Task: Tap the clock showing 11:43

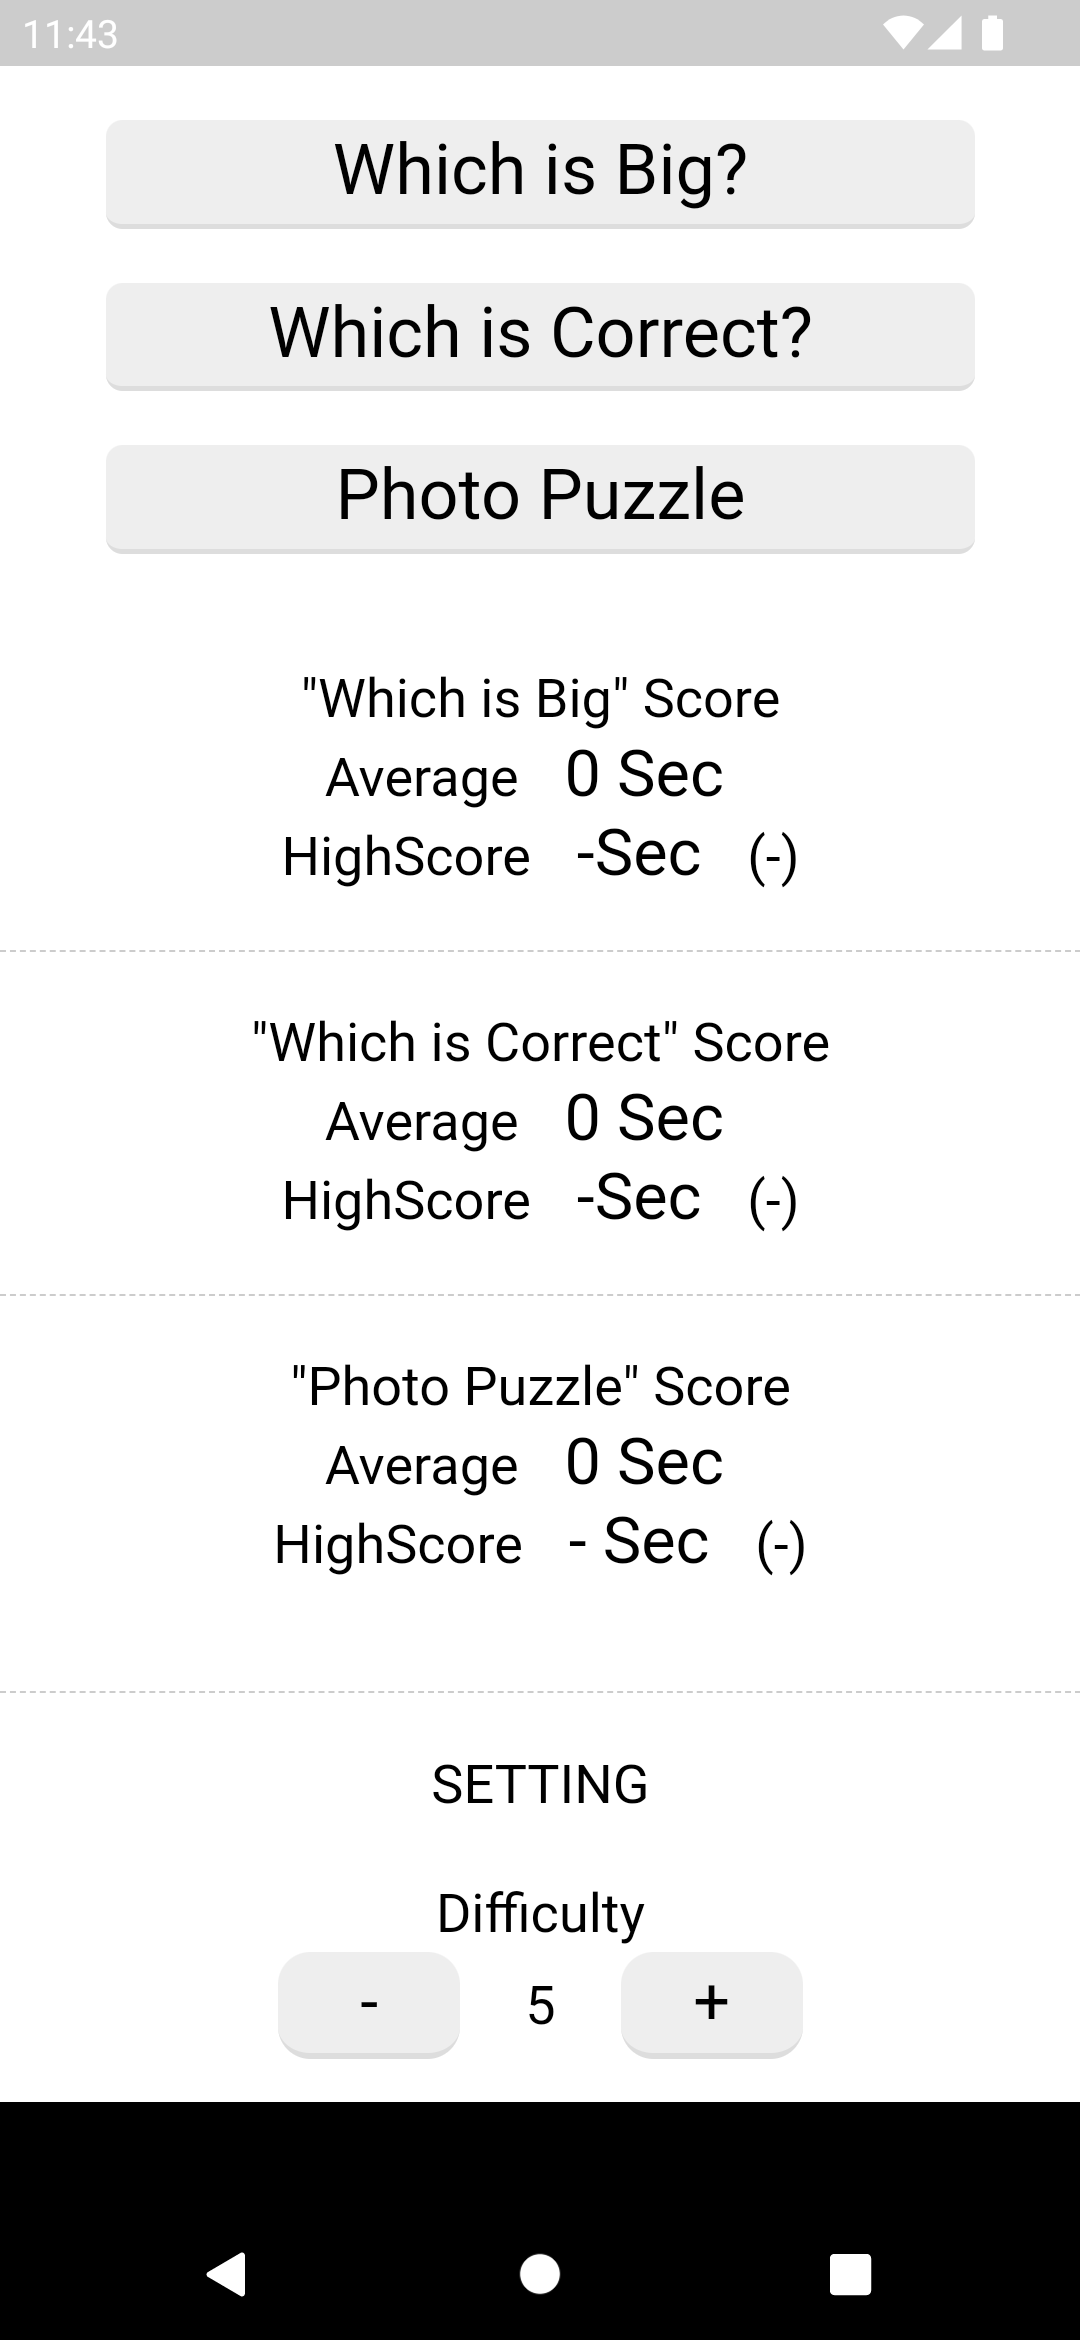Action: [x=70, y=35]
